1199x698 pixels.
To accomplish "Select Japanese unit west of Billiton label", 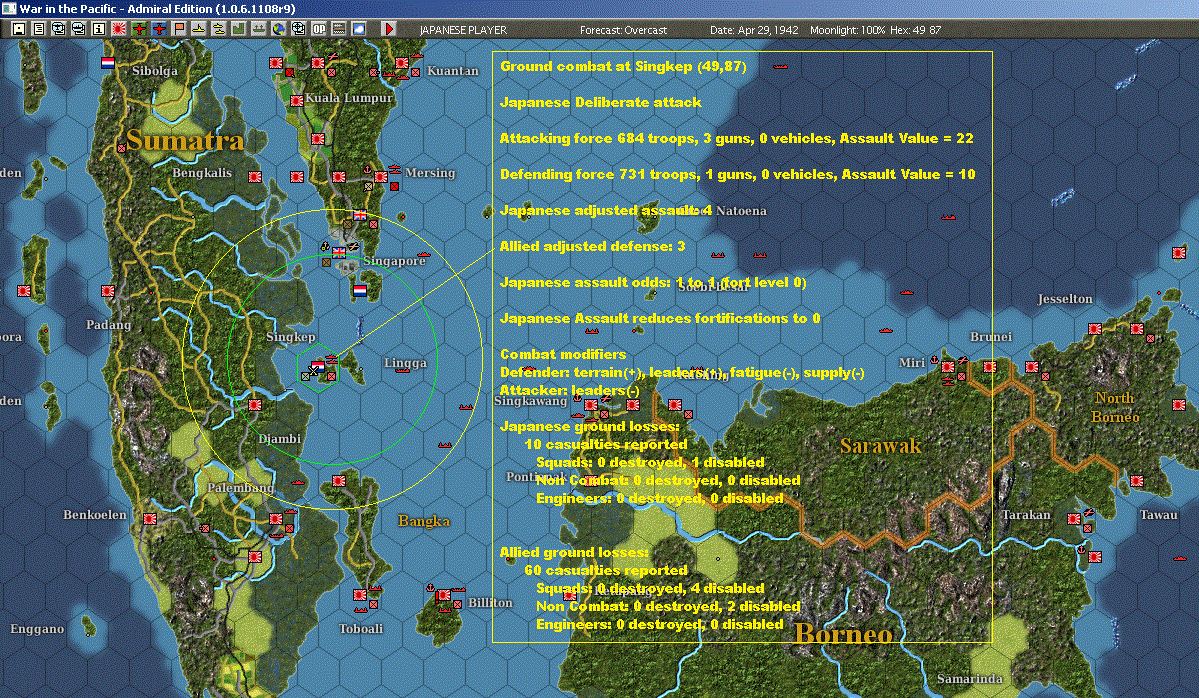I will tap(444, 596).
